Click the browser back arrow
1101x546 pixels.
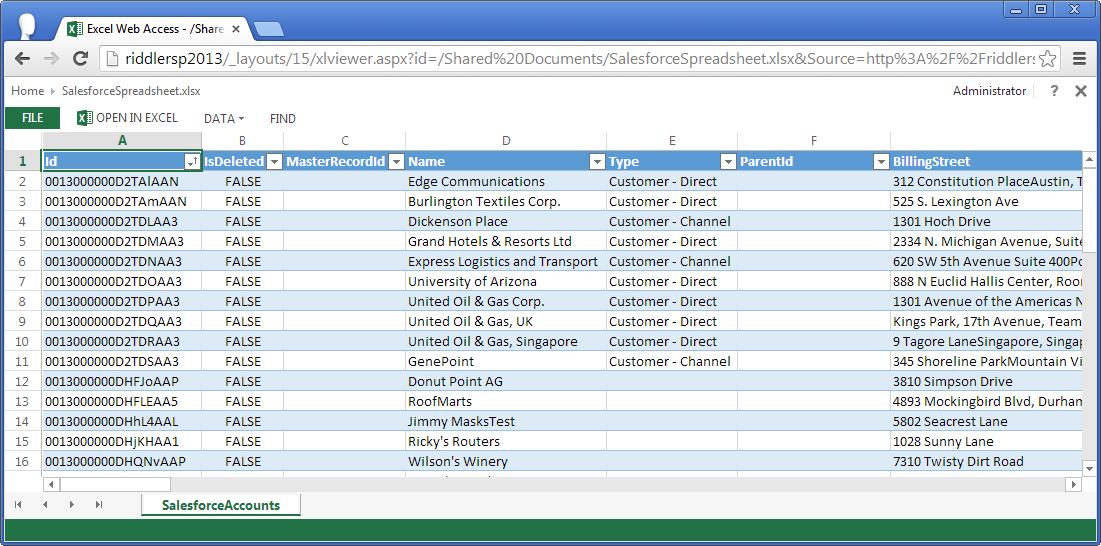pyautogui.click(x=22, y=59)
